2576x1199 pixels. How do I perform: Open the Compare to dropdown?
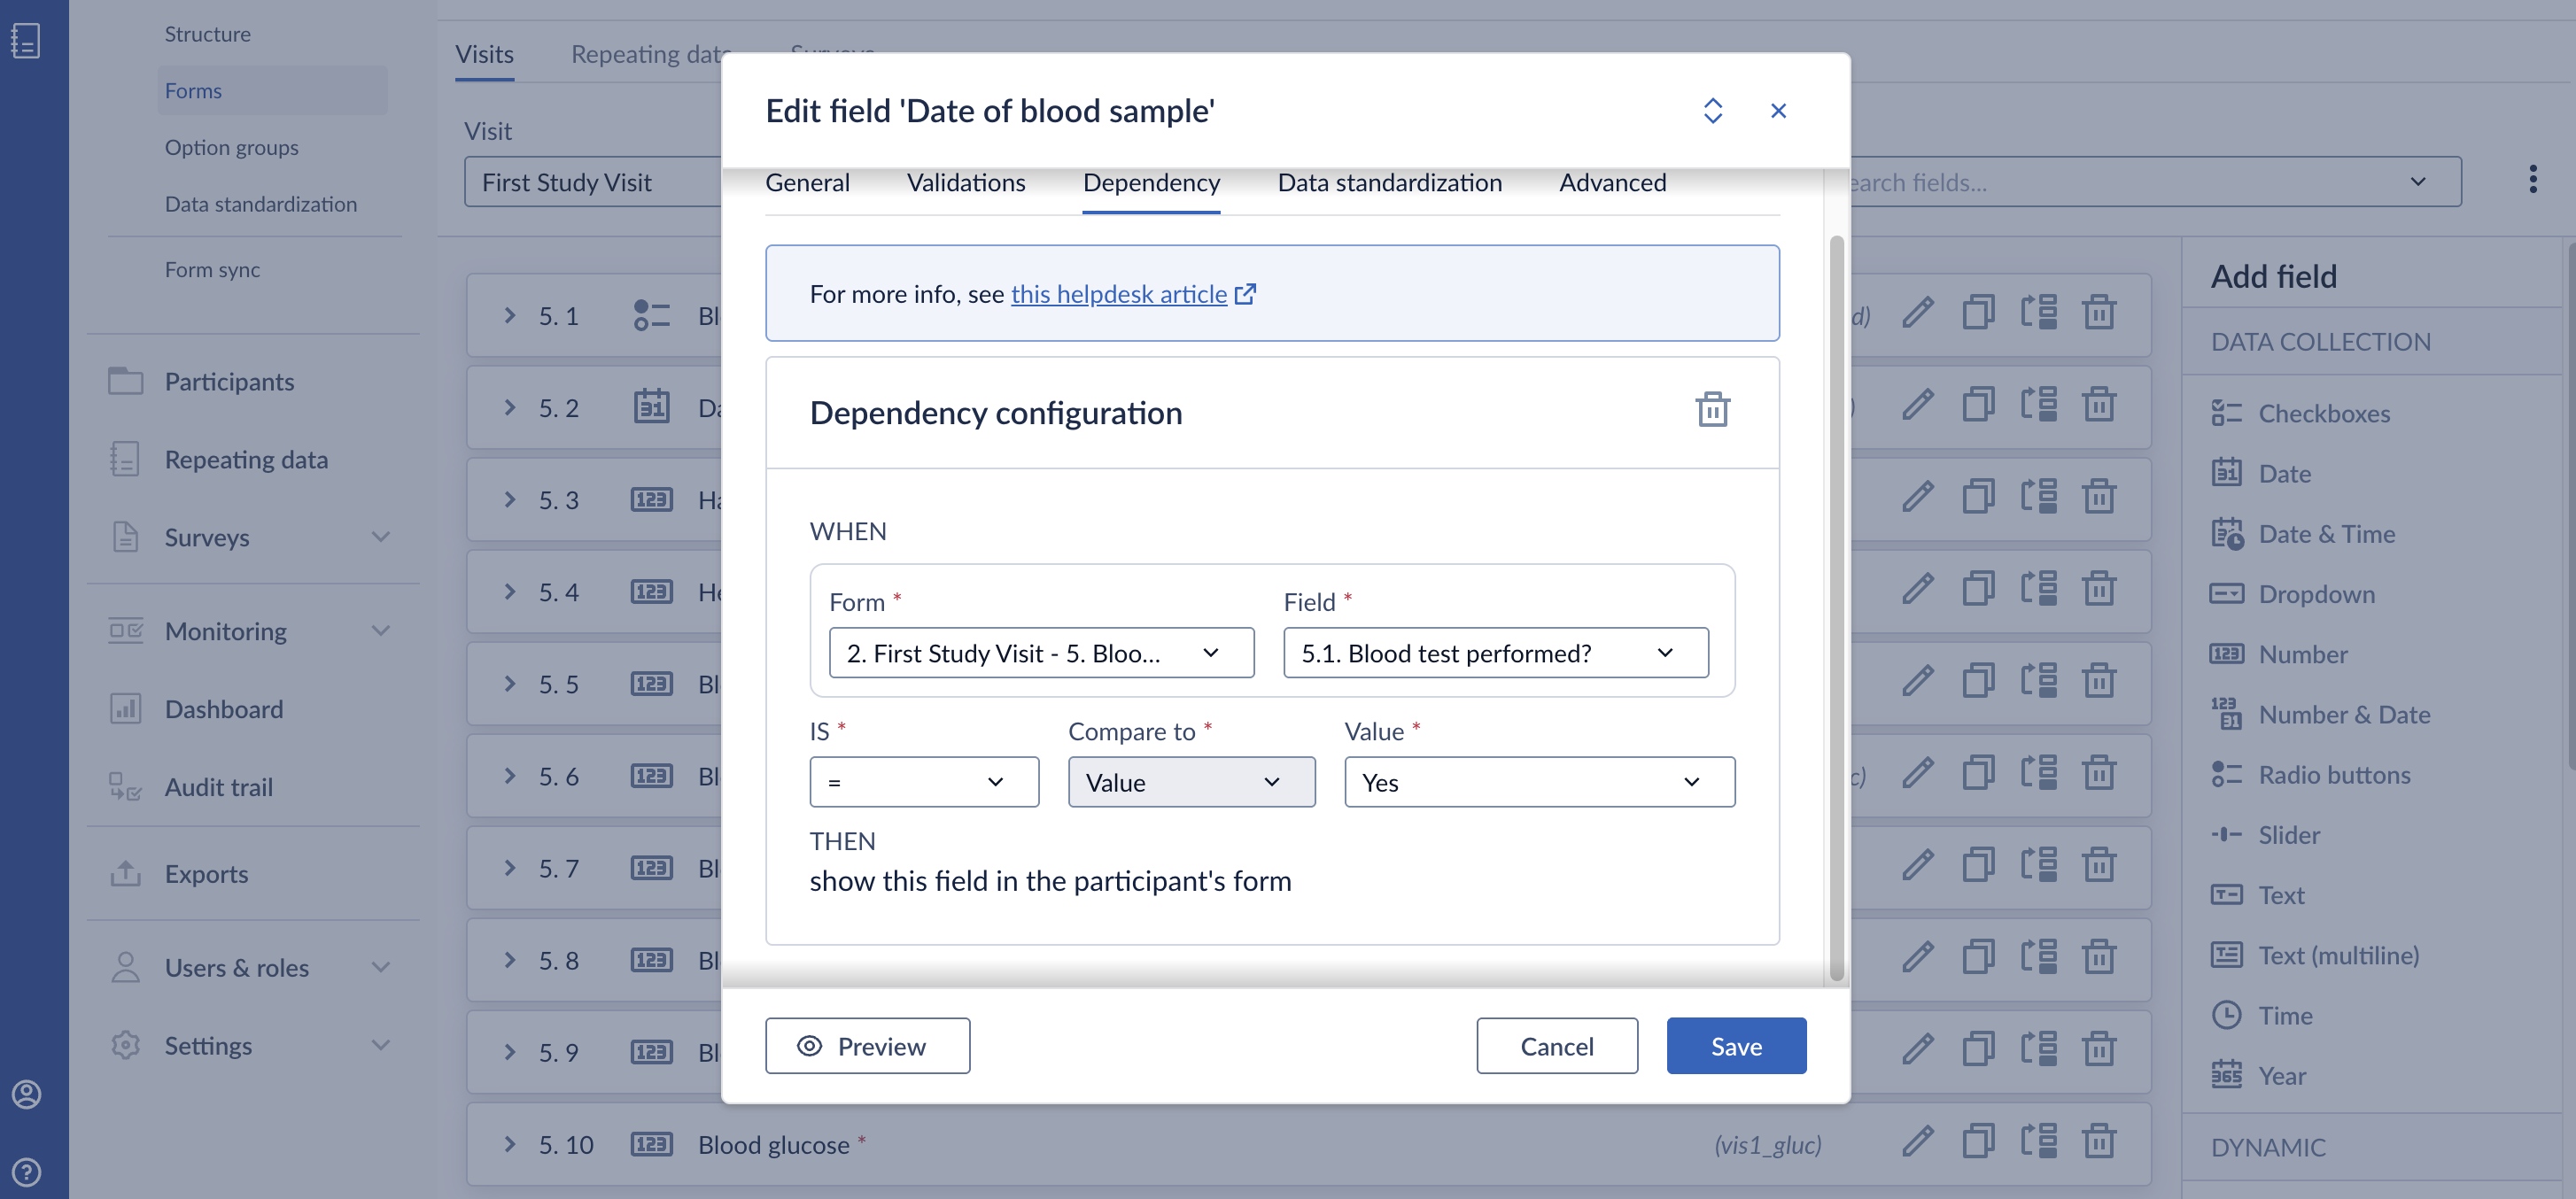(1191, 782)
